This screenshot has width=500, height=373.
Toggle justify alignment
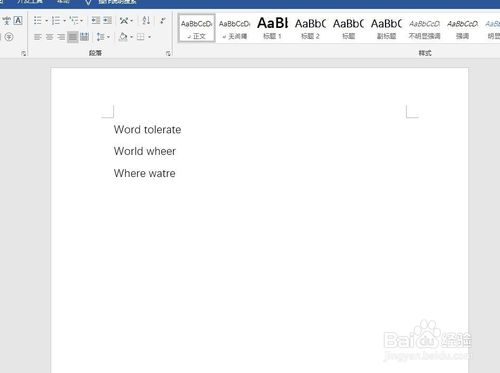click(73, 37)
